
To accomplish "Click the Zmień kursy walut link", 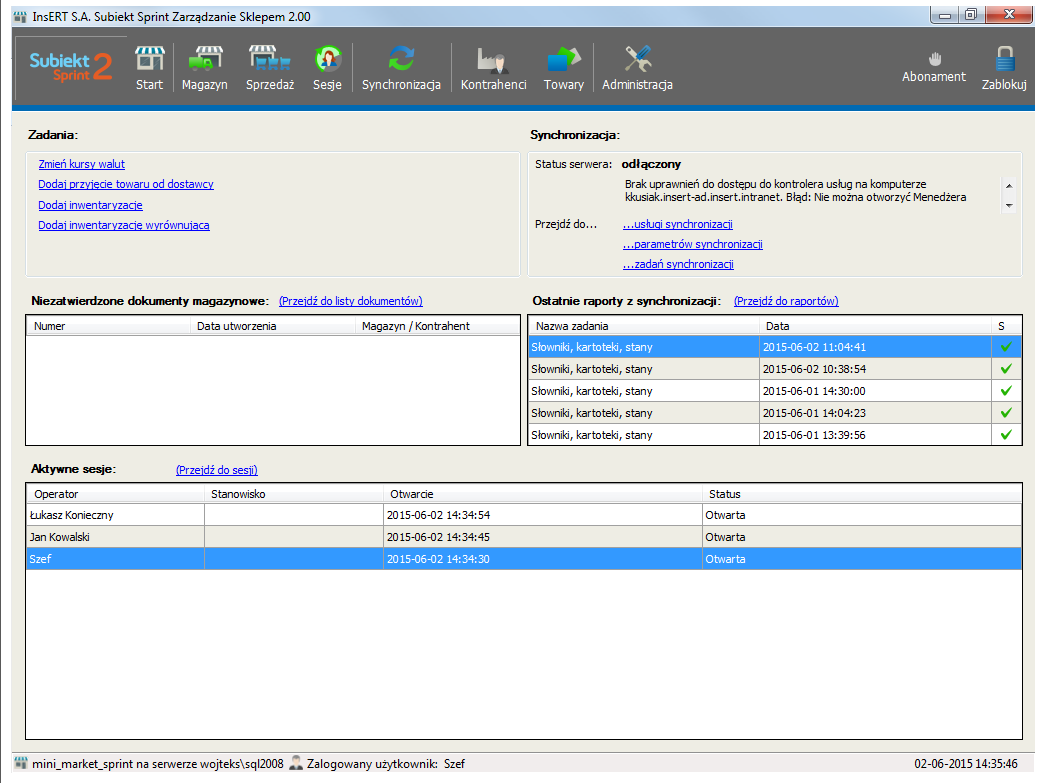I will (82, 164).
